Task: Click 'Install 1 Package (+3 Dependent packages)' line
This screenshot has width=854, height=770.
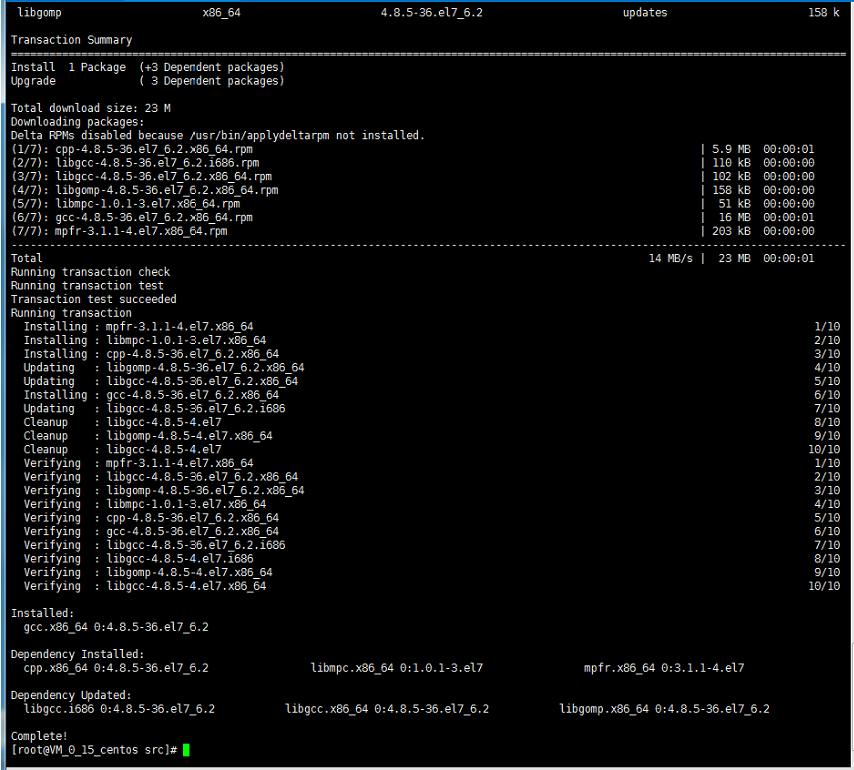Action: (x=148, y=67)
